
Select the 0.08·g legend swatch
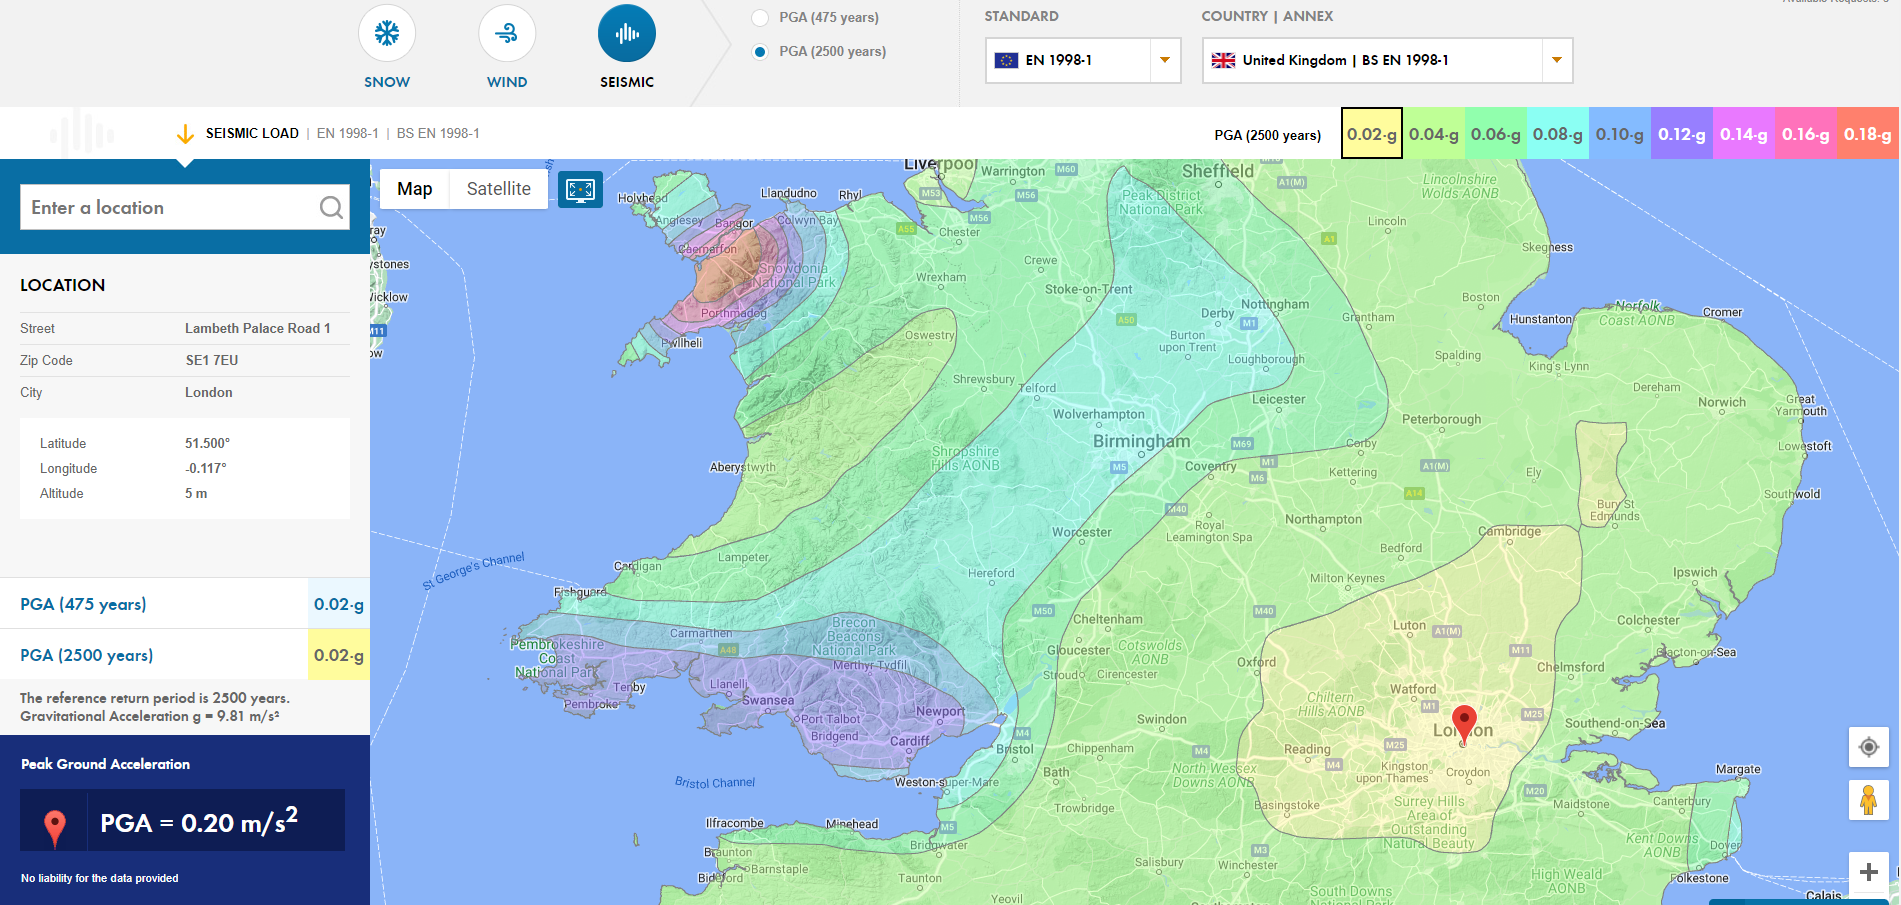1558,134
